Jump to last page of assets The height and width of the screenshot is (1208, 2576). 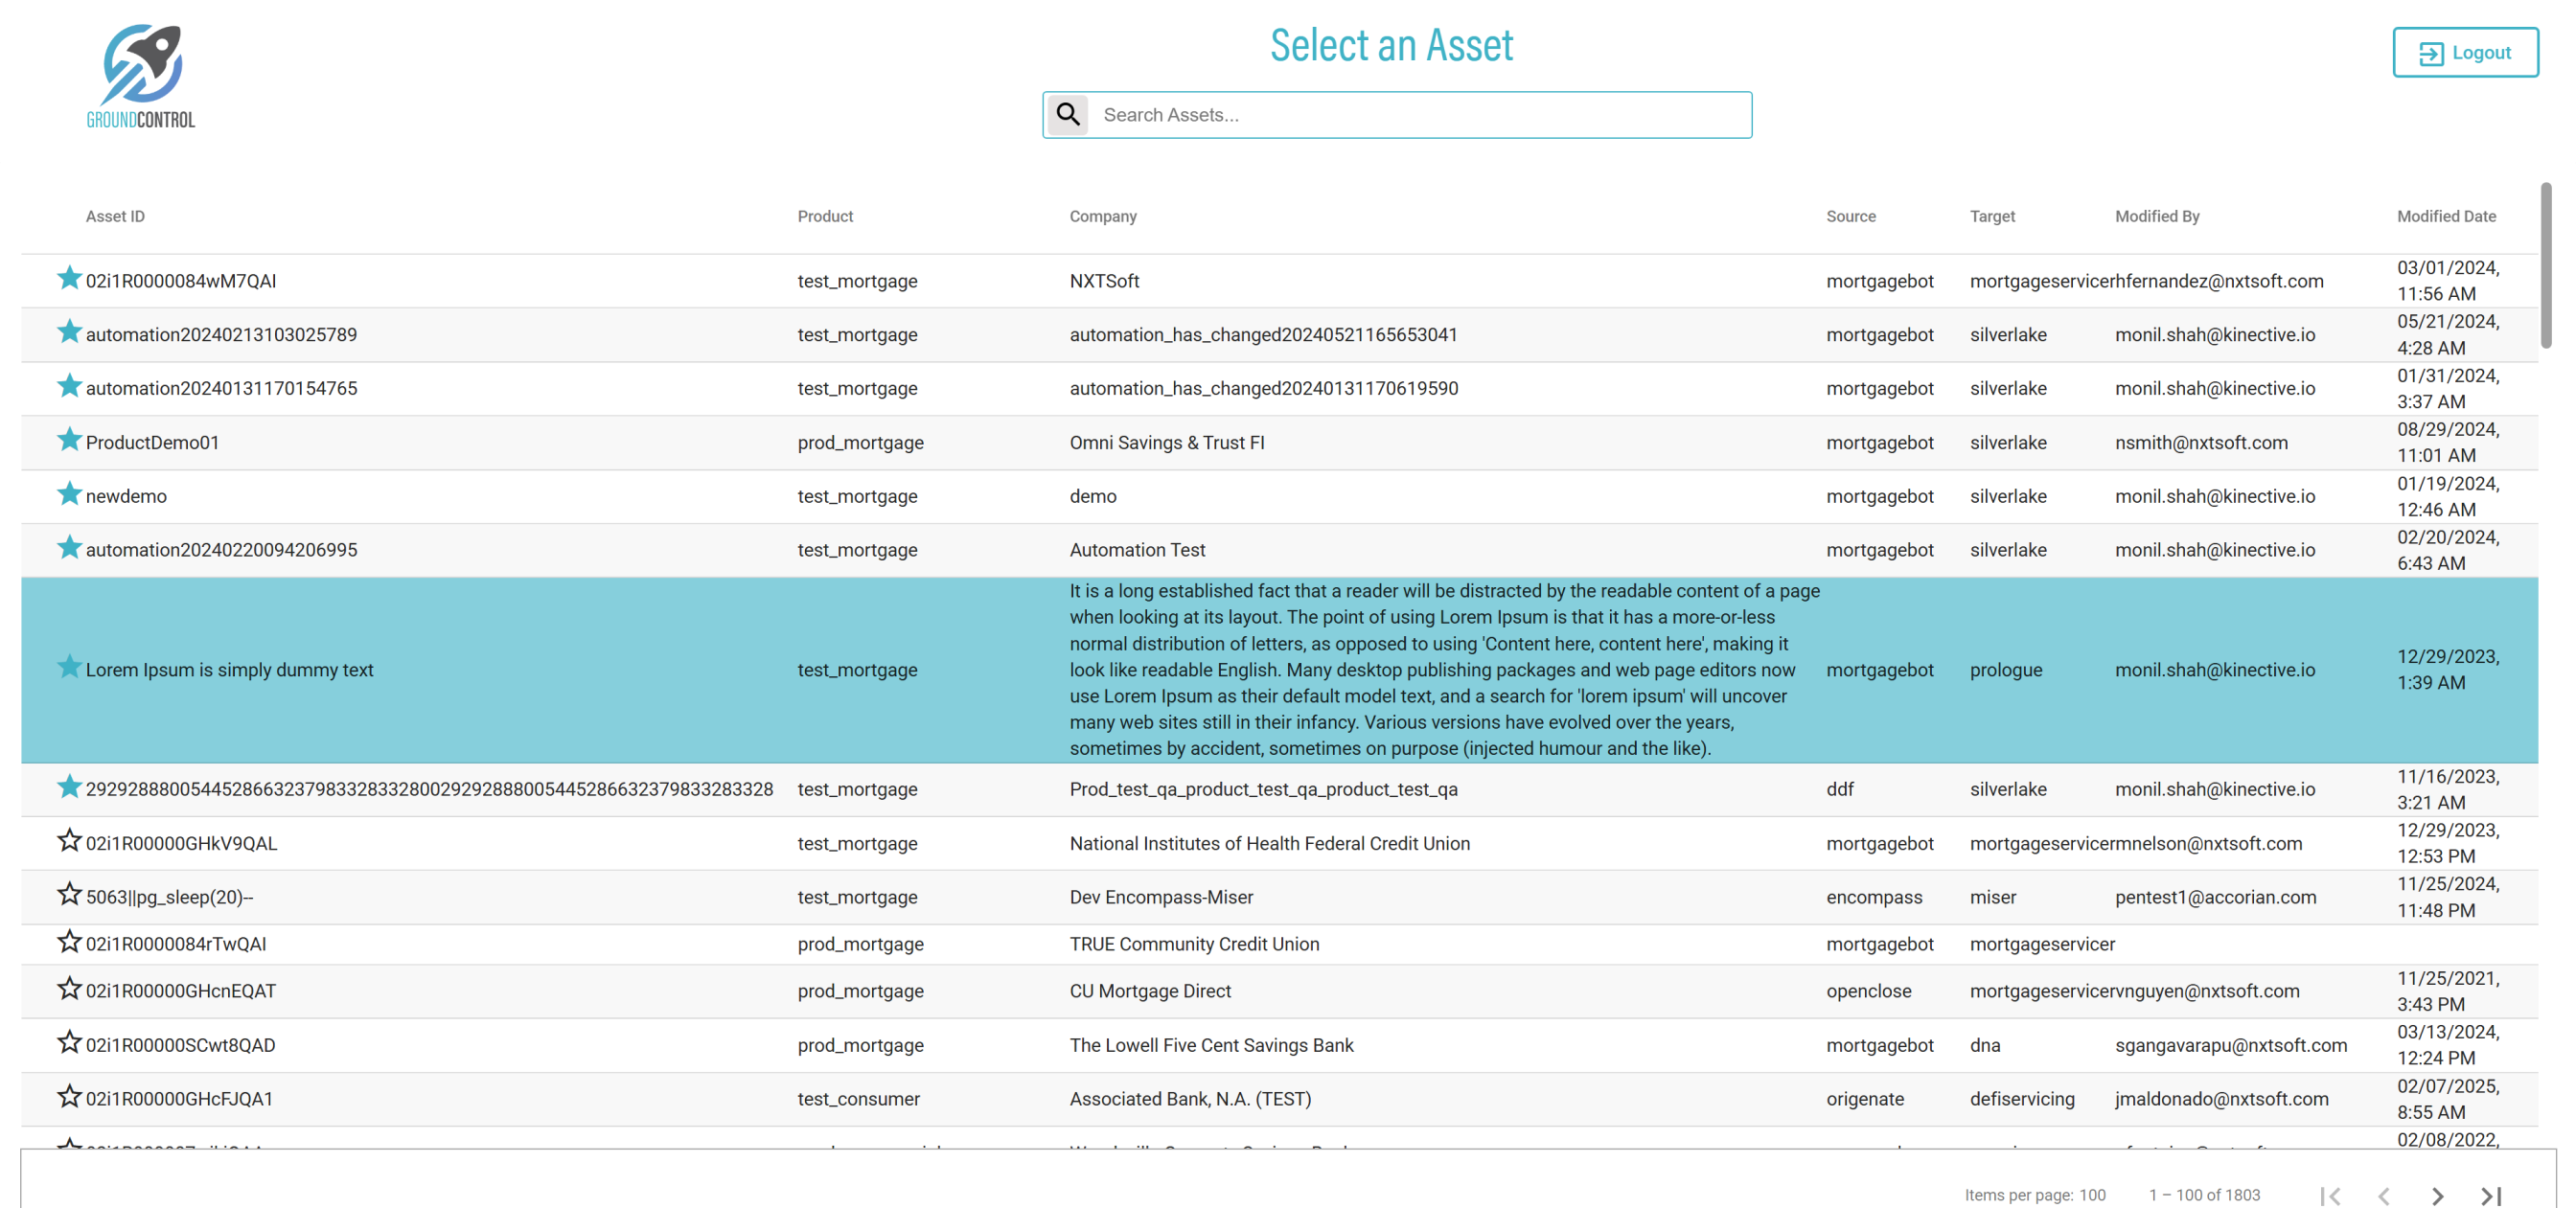pos(2490,1195)
